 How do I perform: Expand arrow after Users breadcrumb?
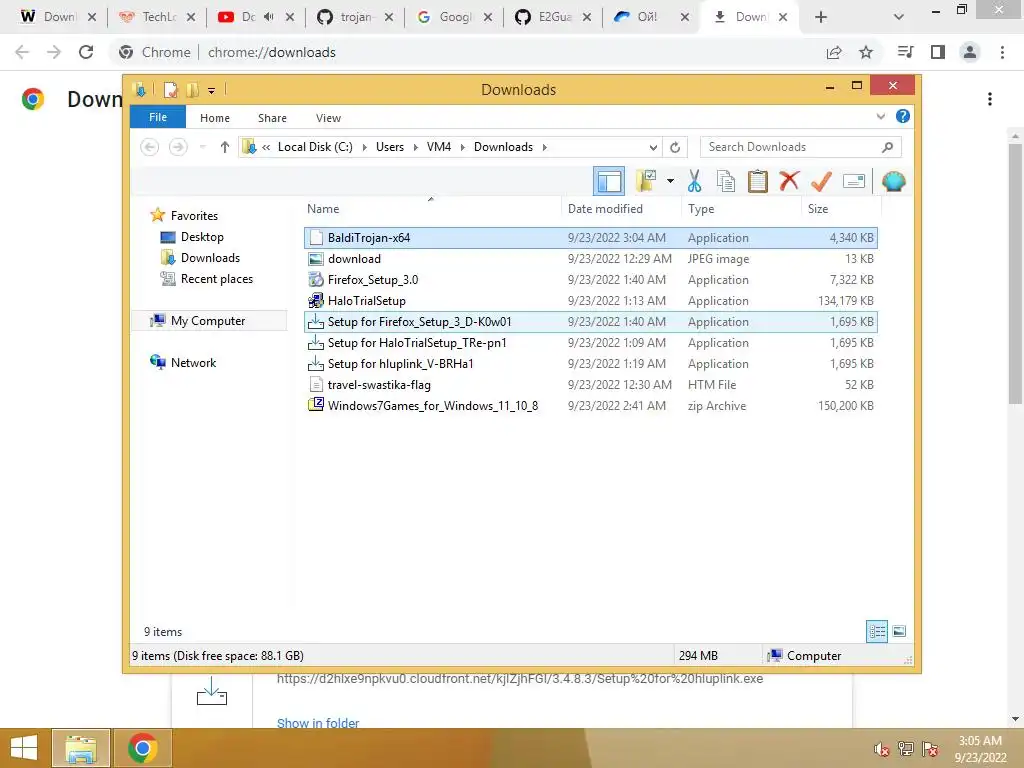[415, 147]
